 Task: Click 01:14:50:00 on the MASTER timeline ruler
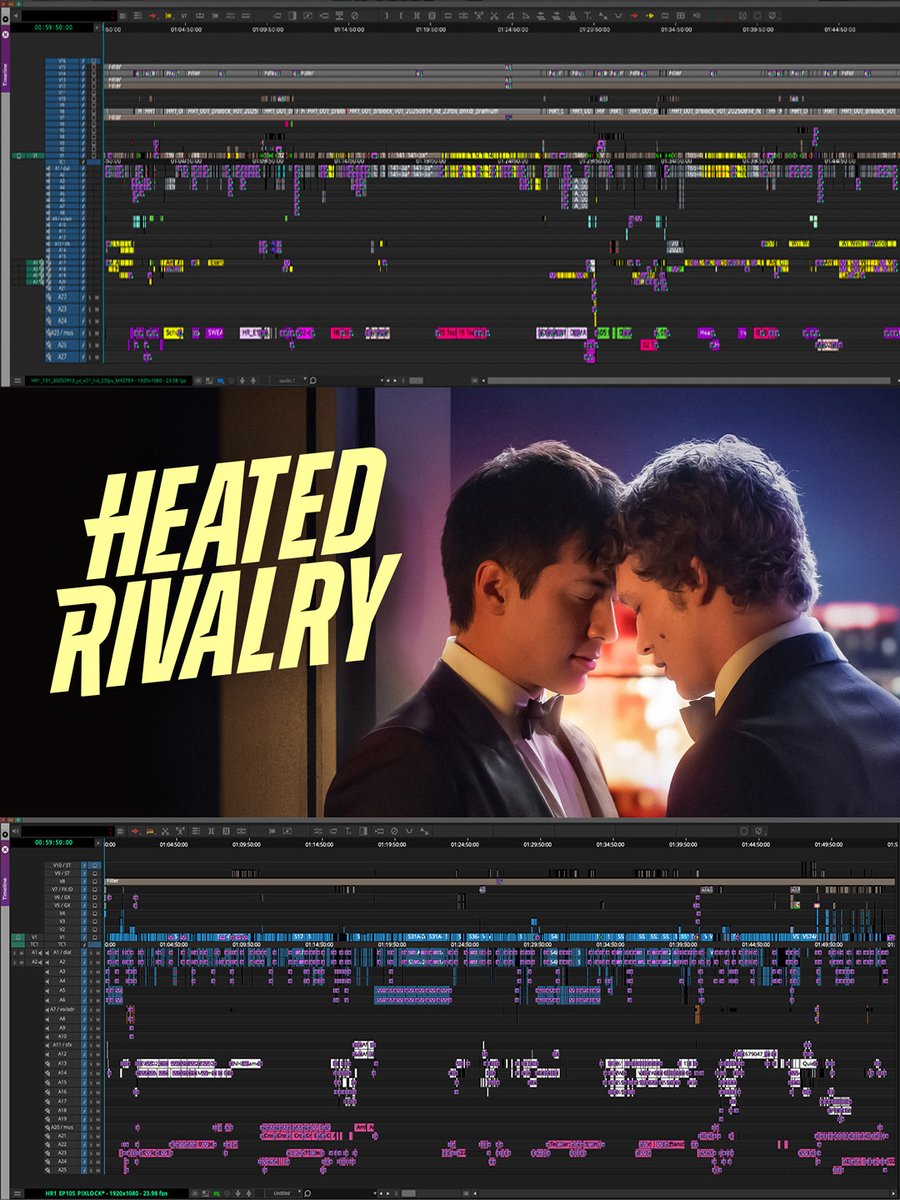[x=349, y=29]
